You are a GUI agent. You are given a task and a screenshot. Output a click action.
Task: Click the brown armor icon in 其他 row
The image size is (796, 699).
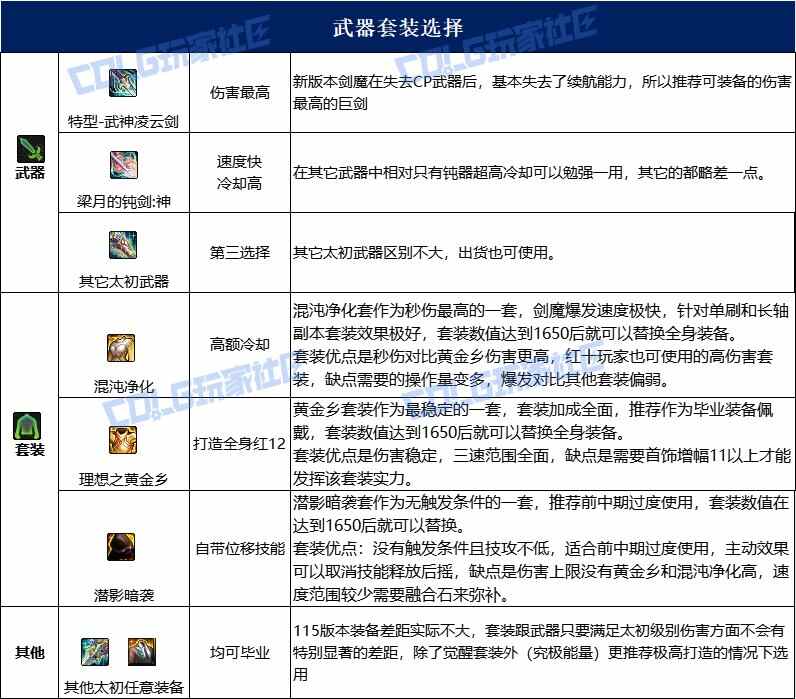[142, 652]
